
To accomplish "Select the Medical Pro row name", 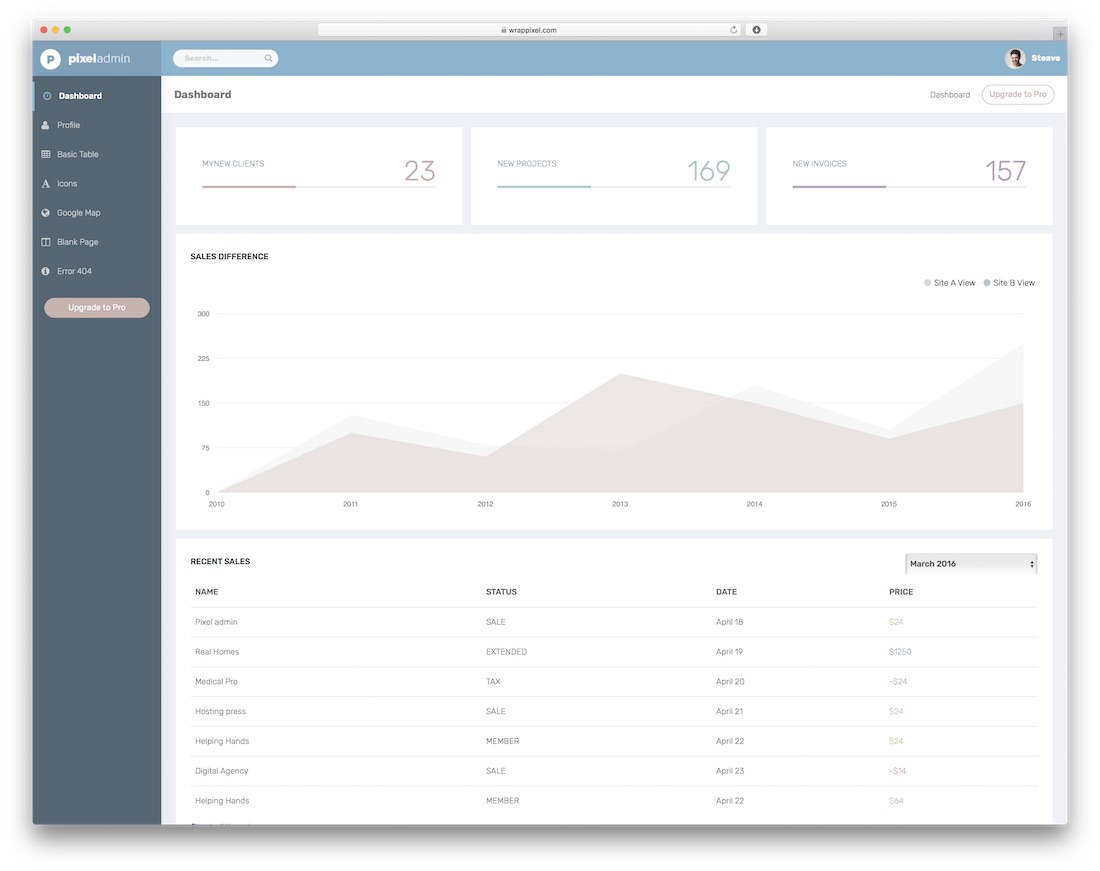I will tap(216, 682).
